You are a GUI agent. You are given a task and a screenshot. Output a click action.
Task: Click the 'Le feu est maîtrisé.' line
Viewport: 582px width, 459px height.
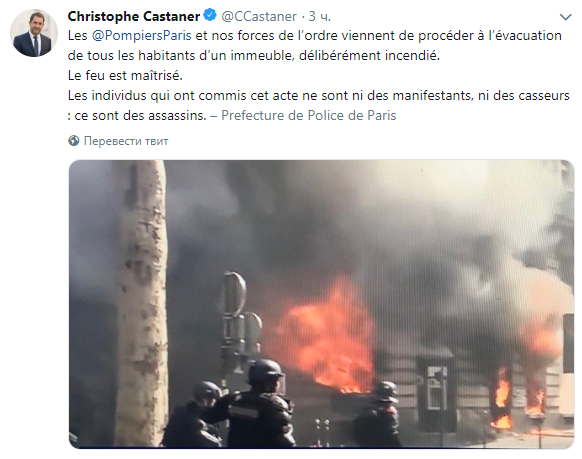click(125, 76)
